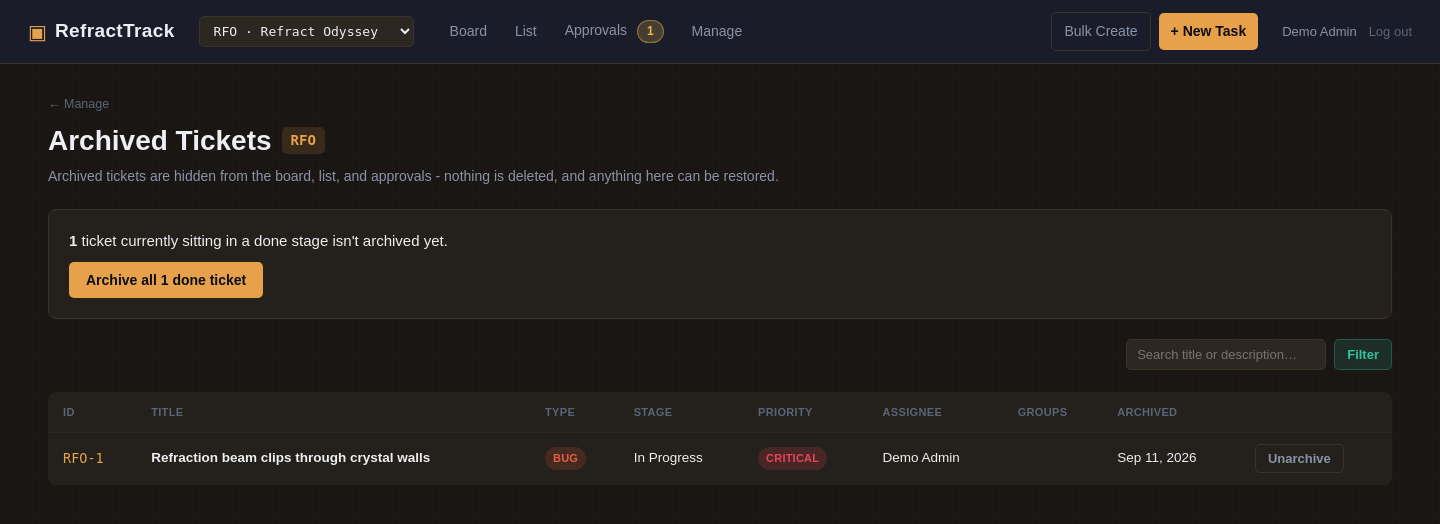Click the RefractTrack logo icon

[x=37, y=32]
